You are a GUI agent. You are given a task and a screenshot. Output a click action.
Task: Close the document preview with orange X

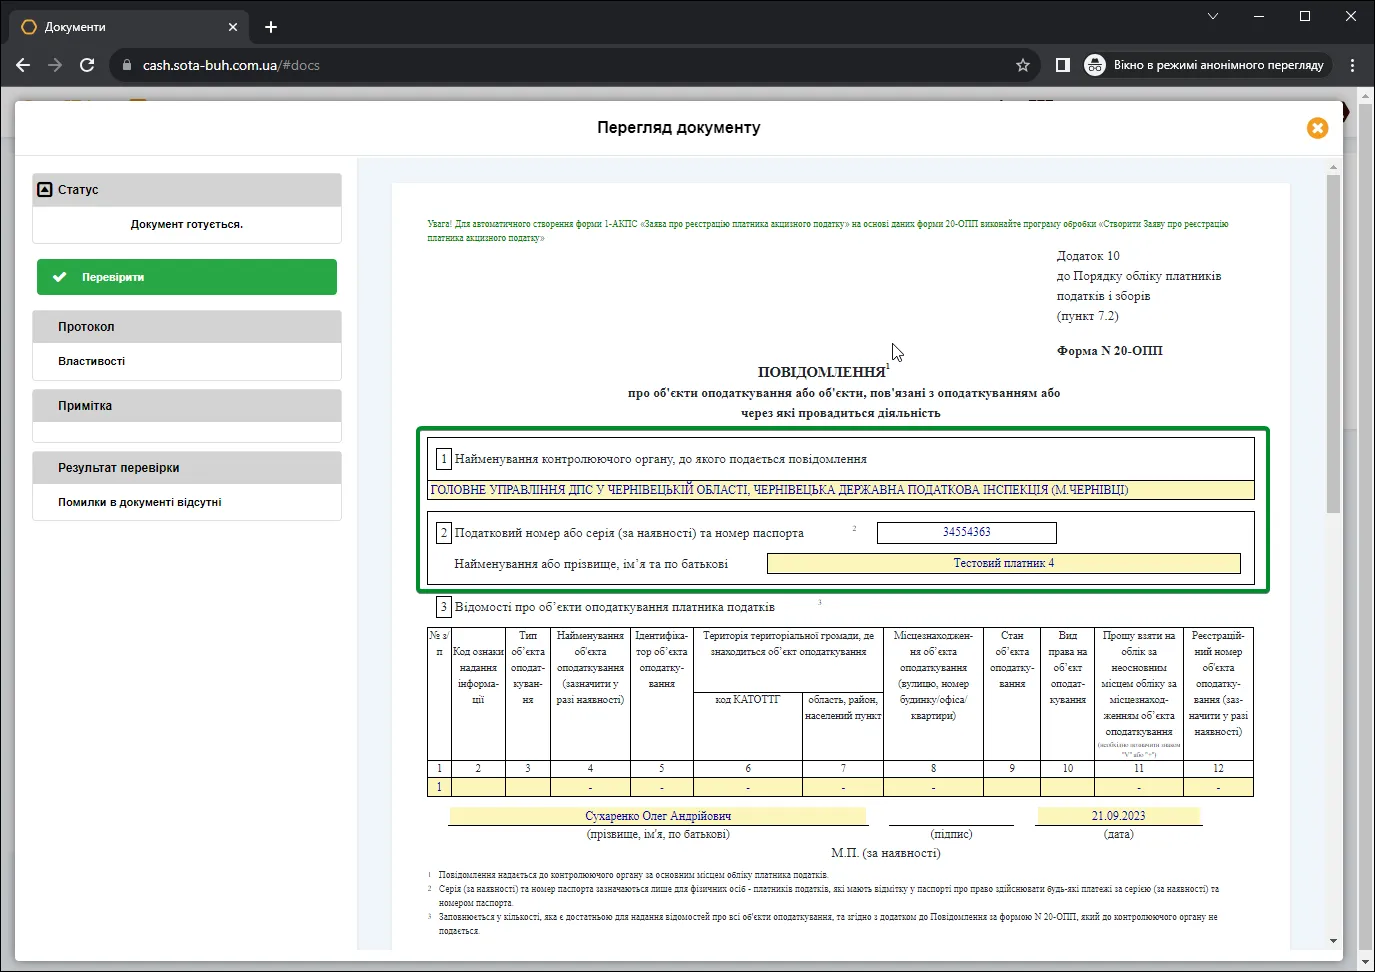point(1317,128)
